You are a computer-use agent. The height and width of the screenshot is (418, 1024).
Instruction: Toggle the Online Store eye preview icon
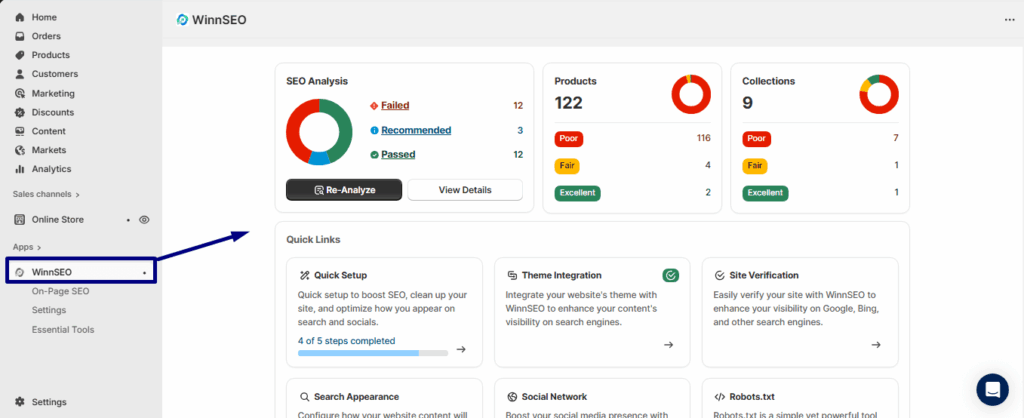(144, 219)
